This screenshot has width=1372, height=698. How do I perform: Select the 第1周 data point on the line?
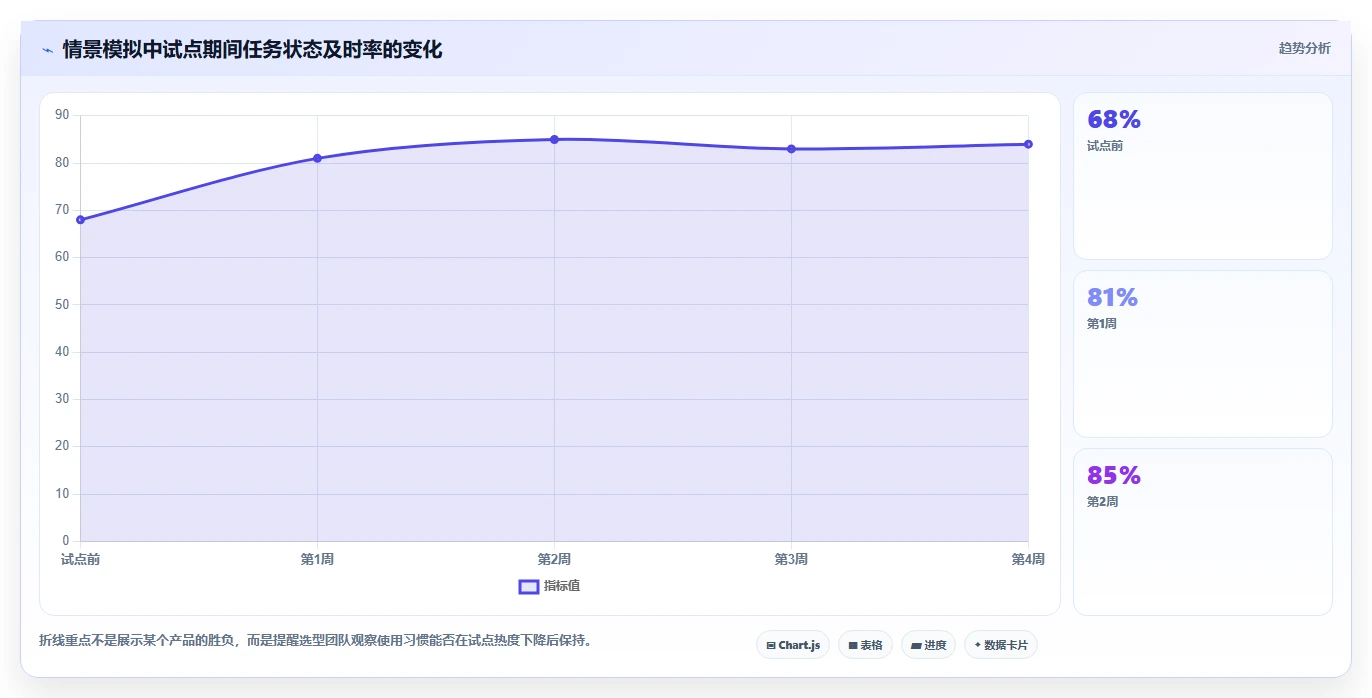[x=317, y=158]
